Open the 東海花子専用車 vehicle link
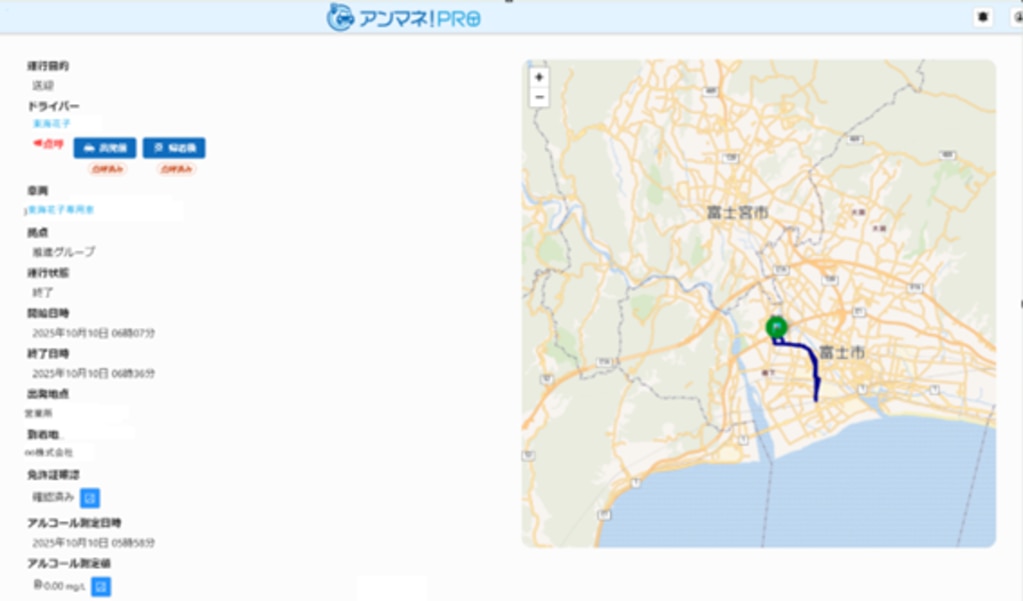Image resolution: width=1023 pixels, height=601 pixels. coord(60,210)
